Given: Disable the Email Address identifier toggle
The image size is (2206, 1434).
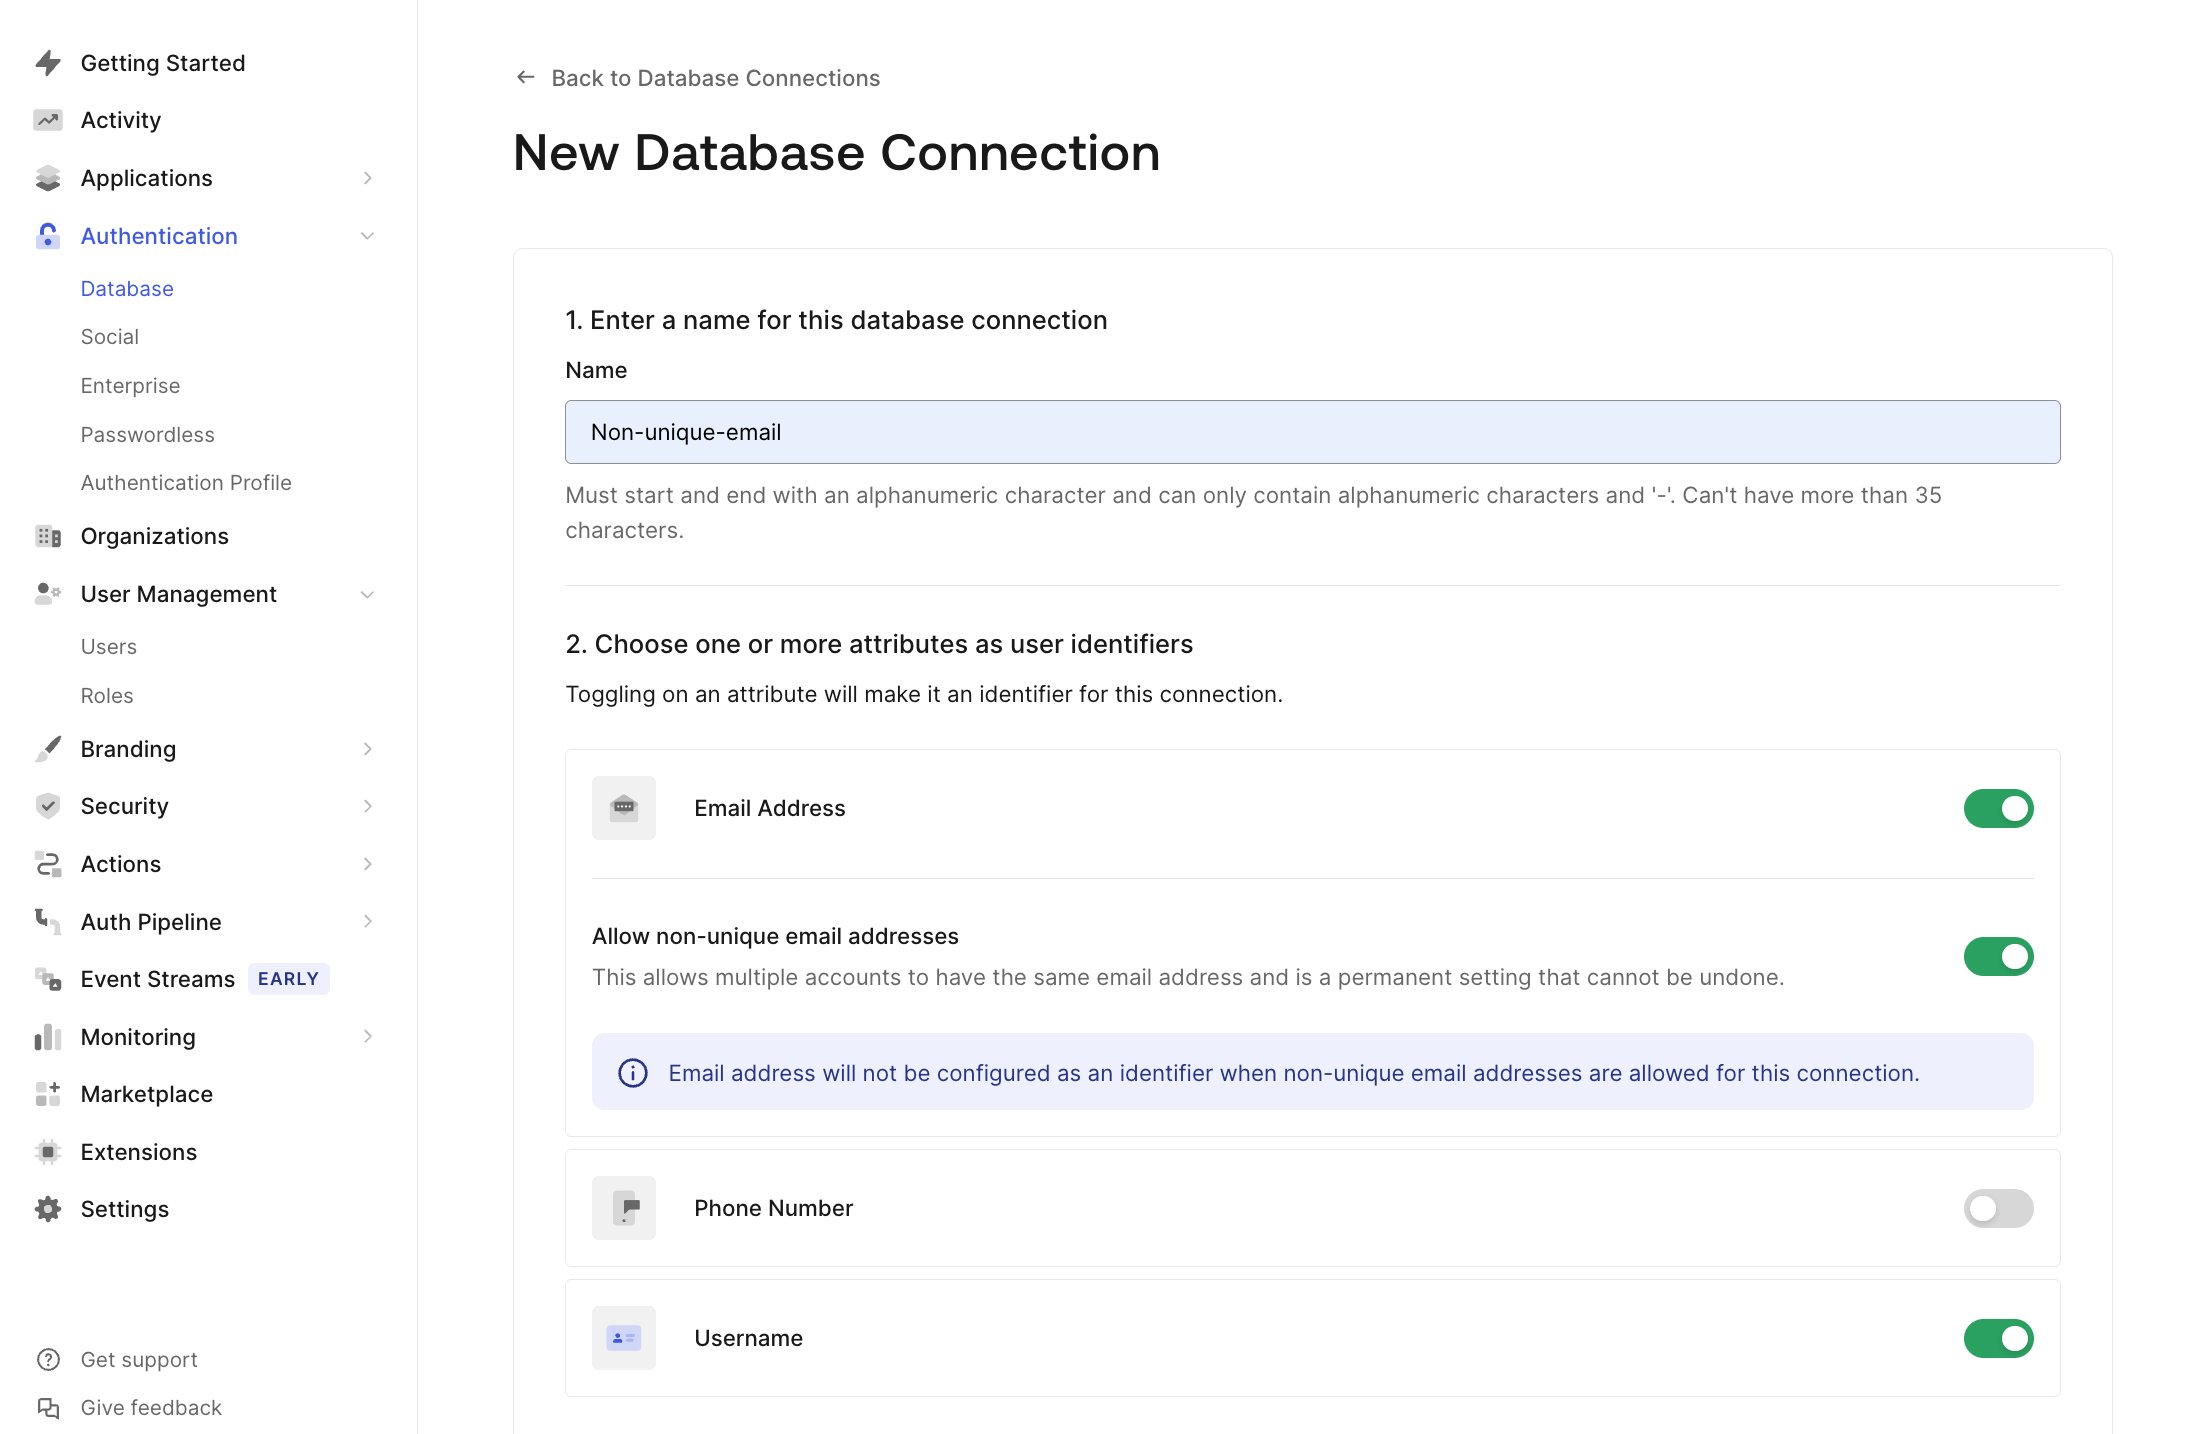Looking at the screenshot, I should pyautogui.click(x=1998, y=808).
